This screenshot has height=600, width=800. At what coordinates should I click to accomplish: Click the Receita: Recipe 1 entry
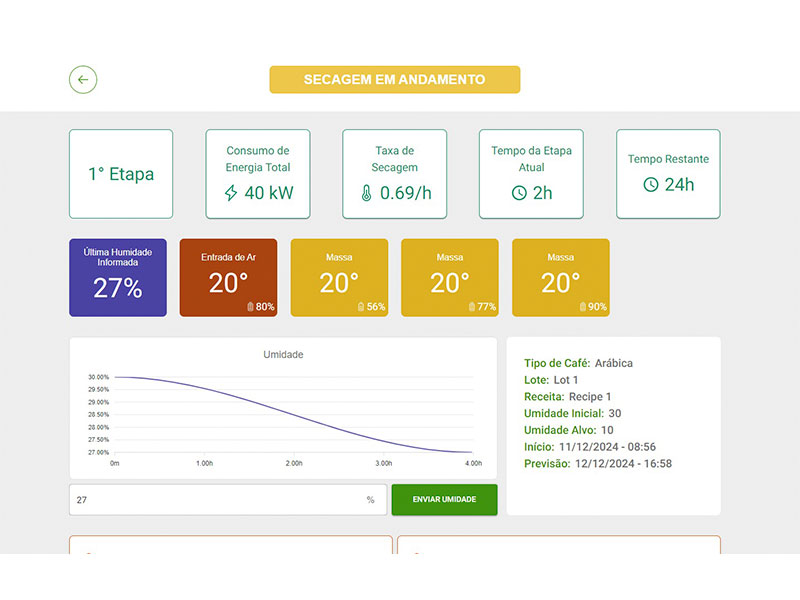566,397
